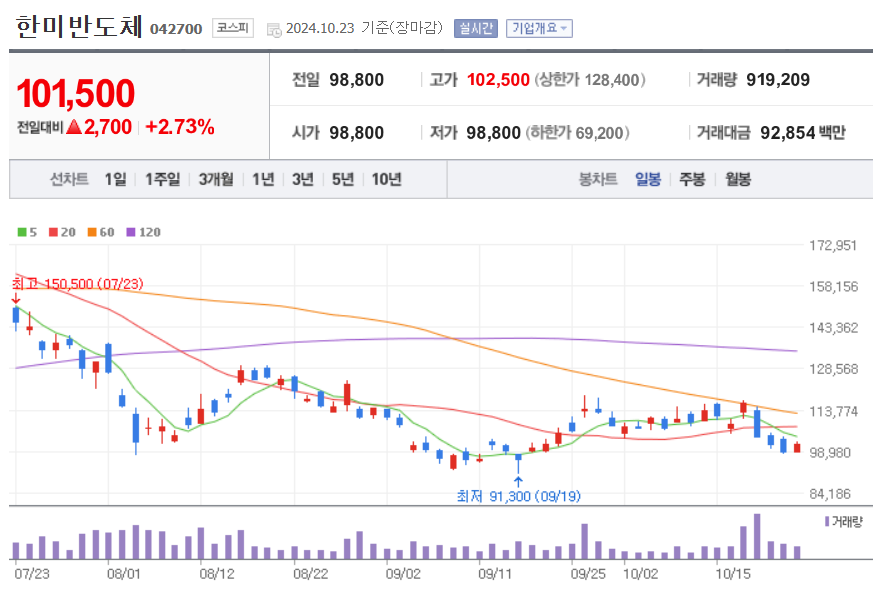Click the green 5-day moving average swatch

[x=22, y=232]
